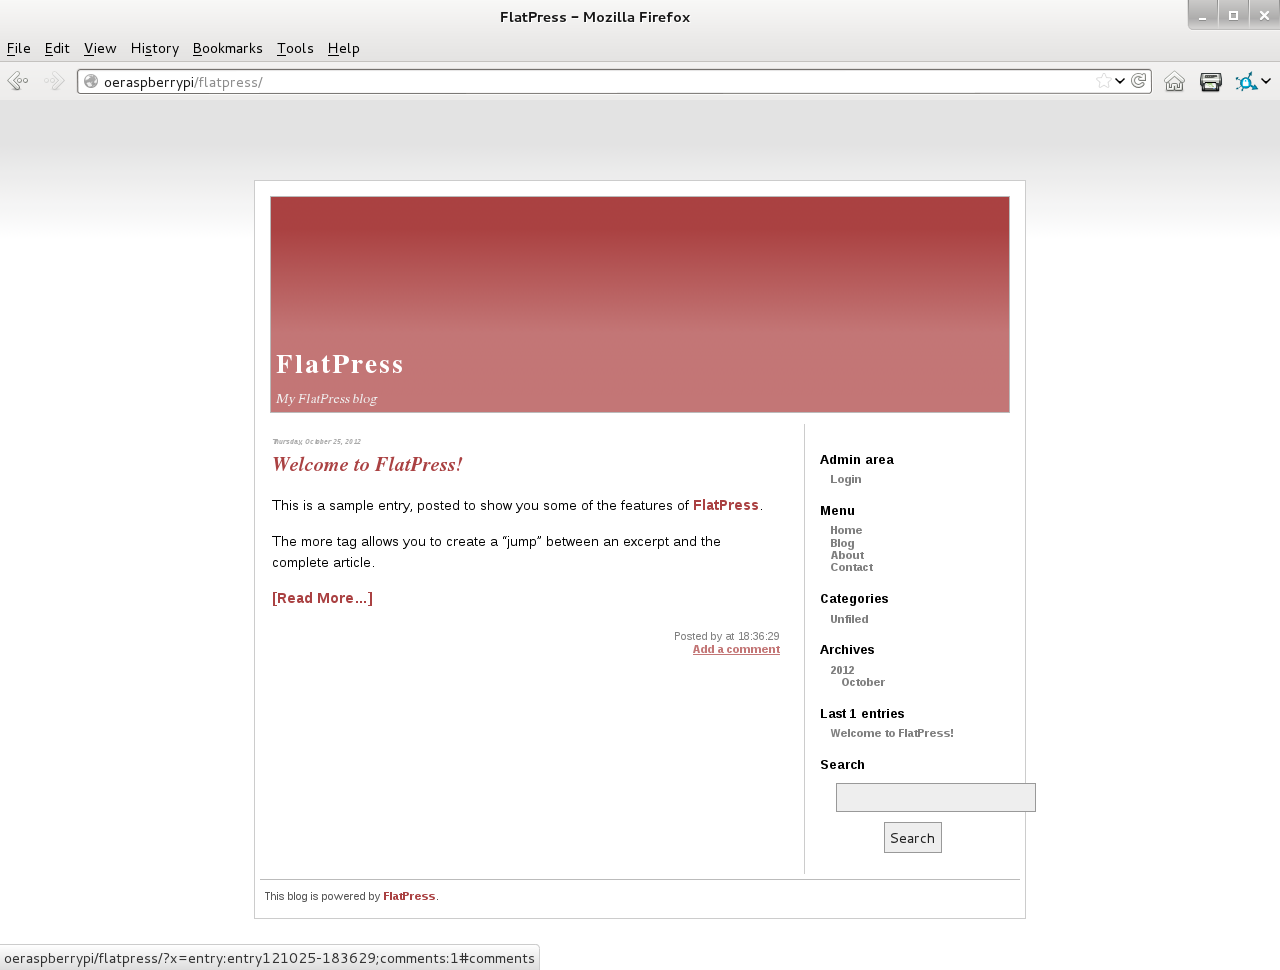The width and height of the screenshot is (1280, 970).
Task: Click the Print icon in the toolbar
Action: [x=1210, y=81]
